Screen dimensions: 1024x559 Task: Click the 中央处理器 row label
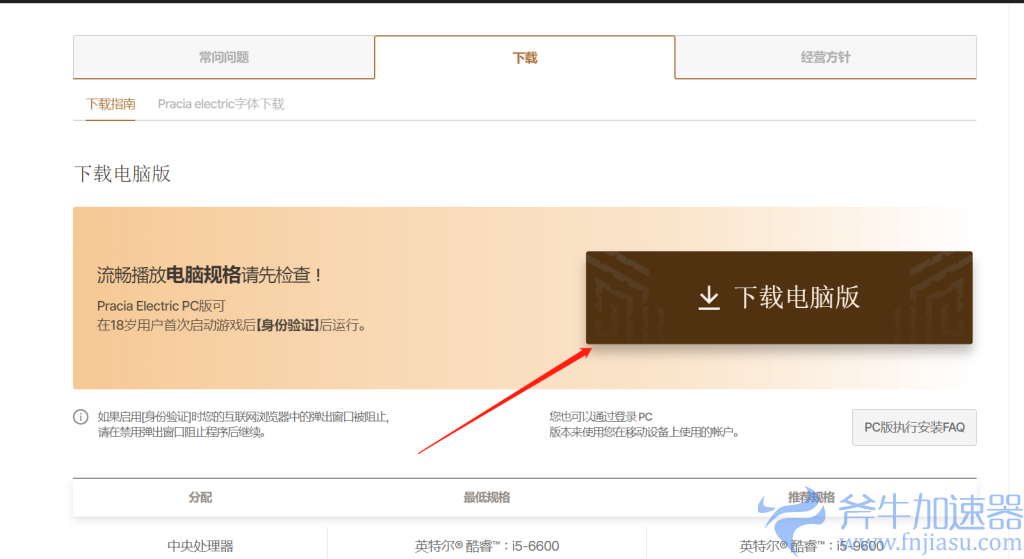click(200, 546)
